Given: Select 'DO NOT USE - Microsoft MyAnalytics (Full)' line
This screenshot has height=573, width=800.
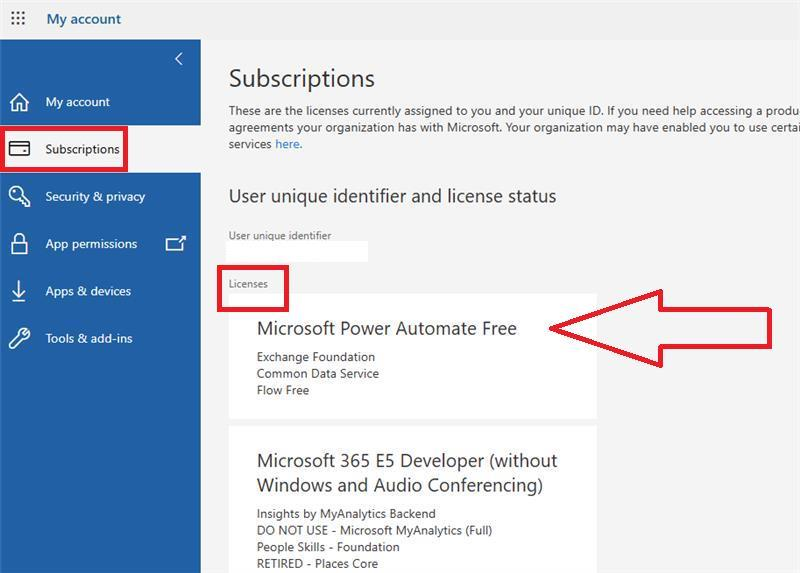Looking at the screenshot, I should click(374, 530).
